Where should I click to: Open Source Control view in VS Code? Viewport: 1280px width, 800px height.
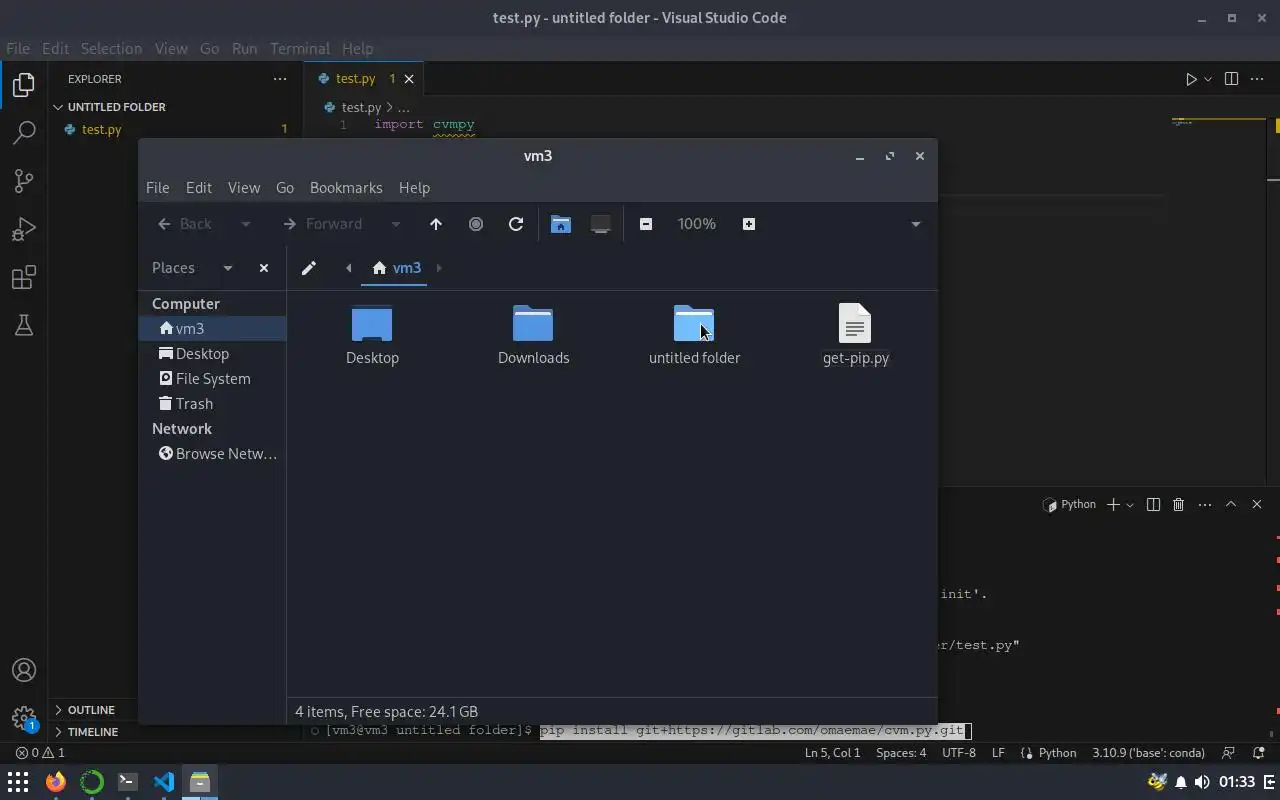24,180
